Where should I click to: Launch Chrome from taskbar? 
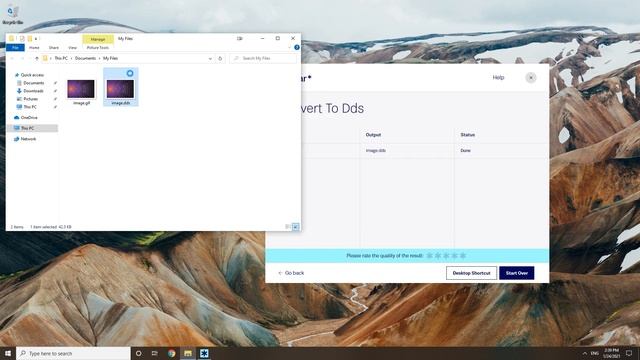coord(171,353)
